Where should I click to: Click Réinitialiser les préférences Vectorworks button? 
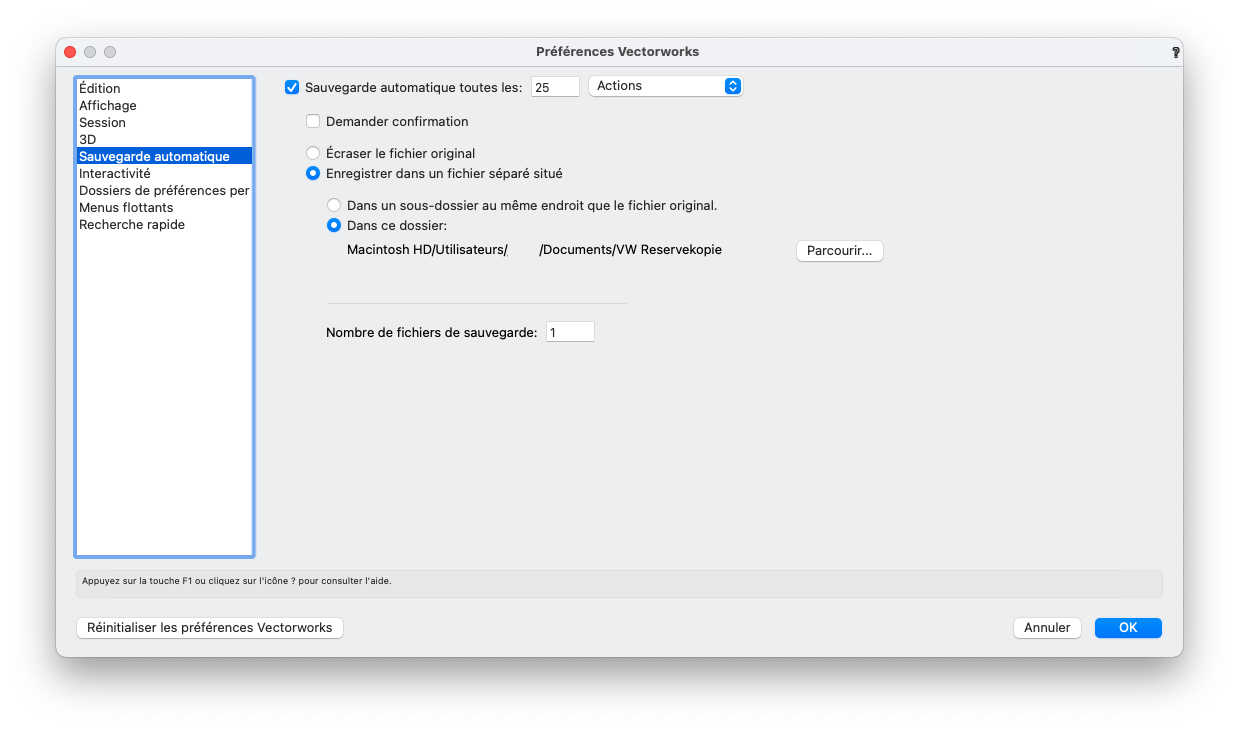(x=210, y=628)
